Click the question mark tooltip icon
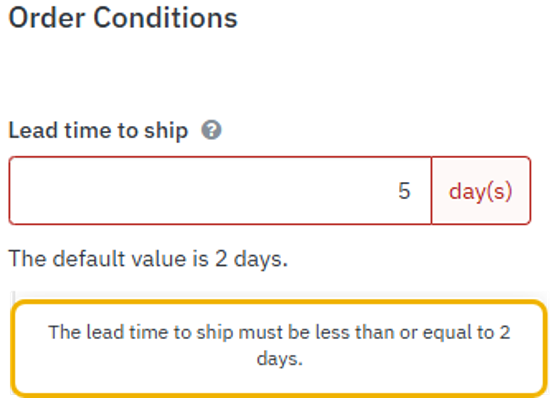The height and width of the screenshot is (403, 556). click(x=211, y=130)
